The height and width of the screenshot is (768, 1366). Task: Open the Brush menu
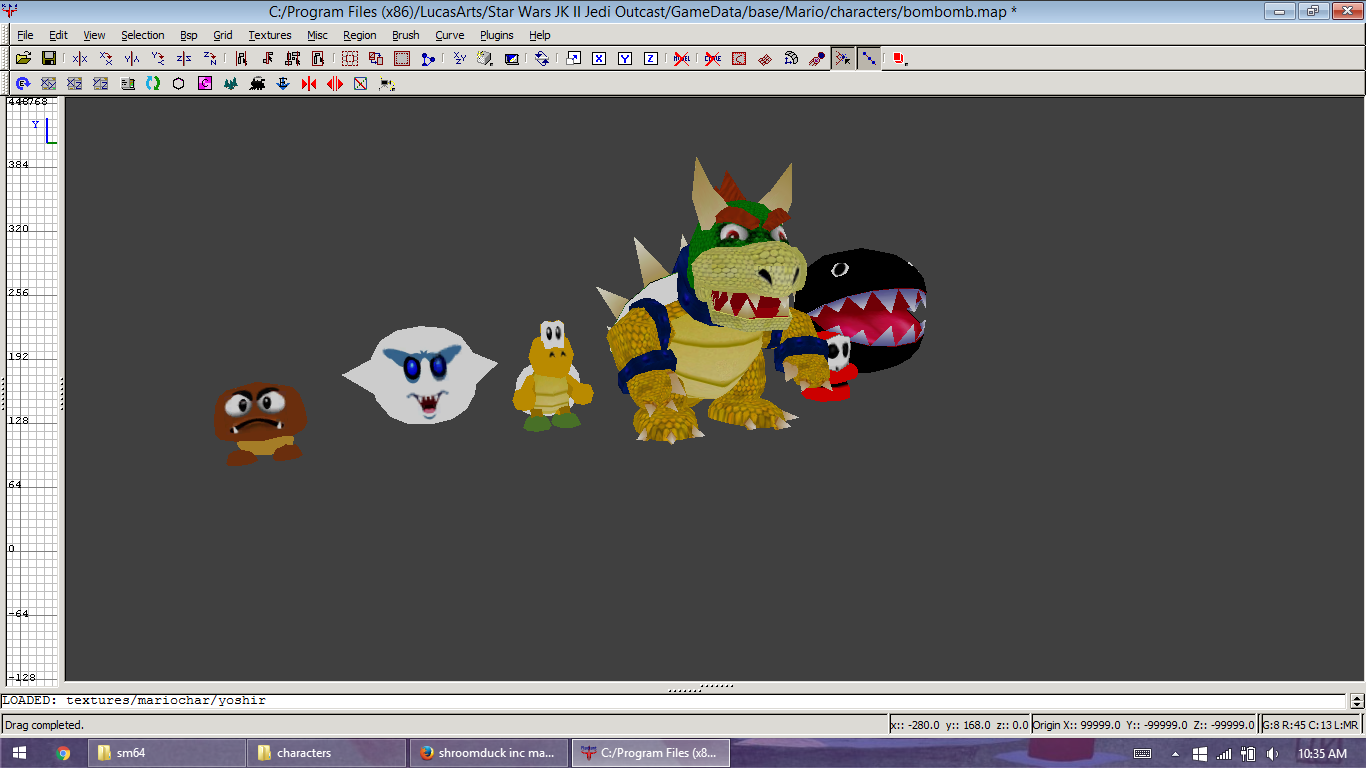click(x=406, y=35)
